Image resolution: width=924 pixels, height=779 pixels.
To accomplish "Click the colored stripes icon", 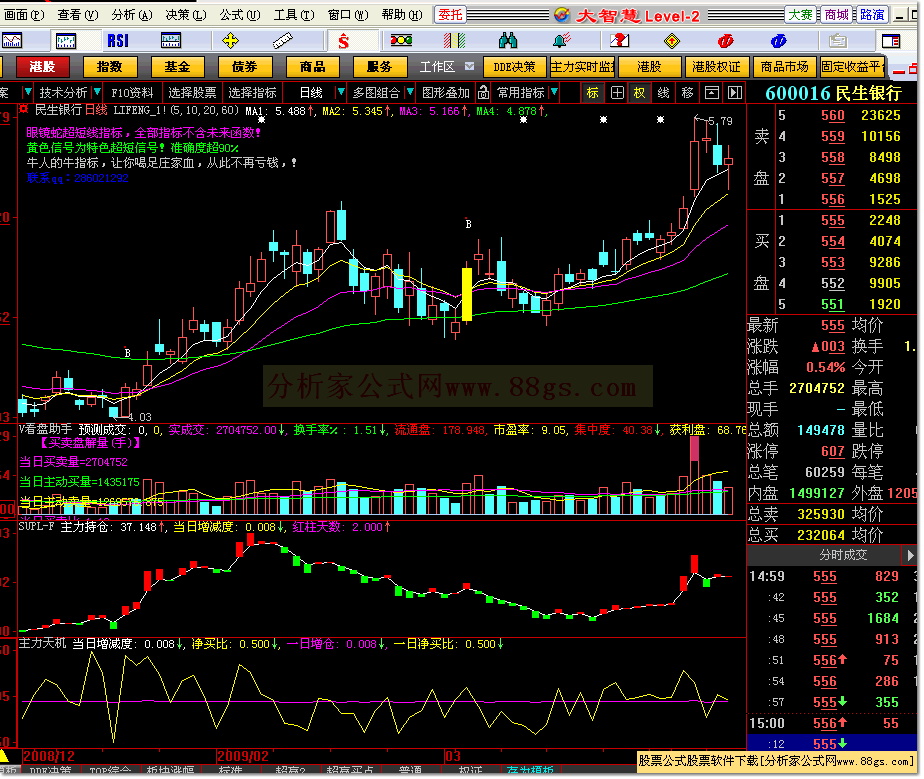I will 454,41.
